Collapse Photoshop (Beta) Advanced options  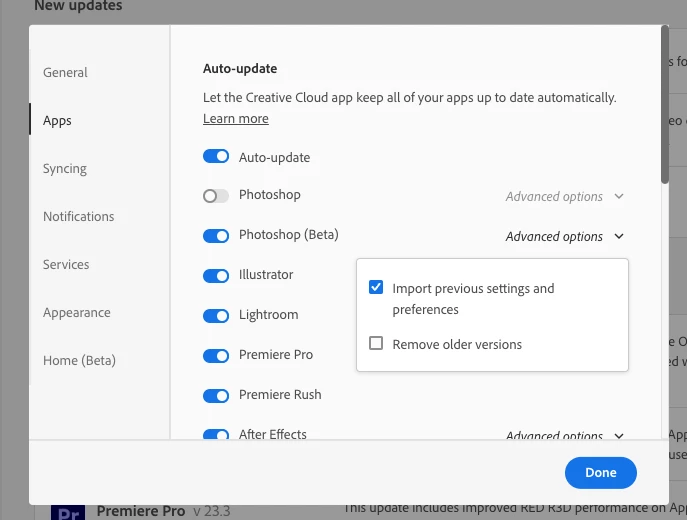[564, 237]
